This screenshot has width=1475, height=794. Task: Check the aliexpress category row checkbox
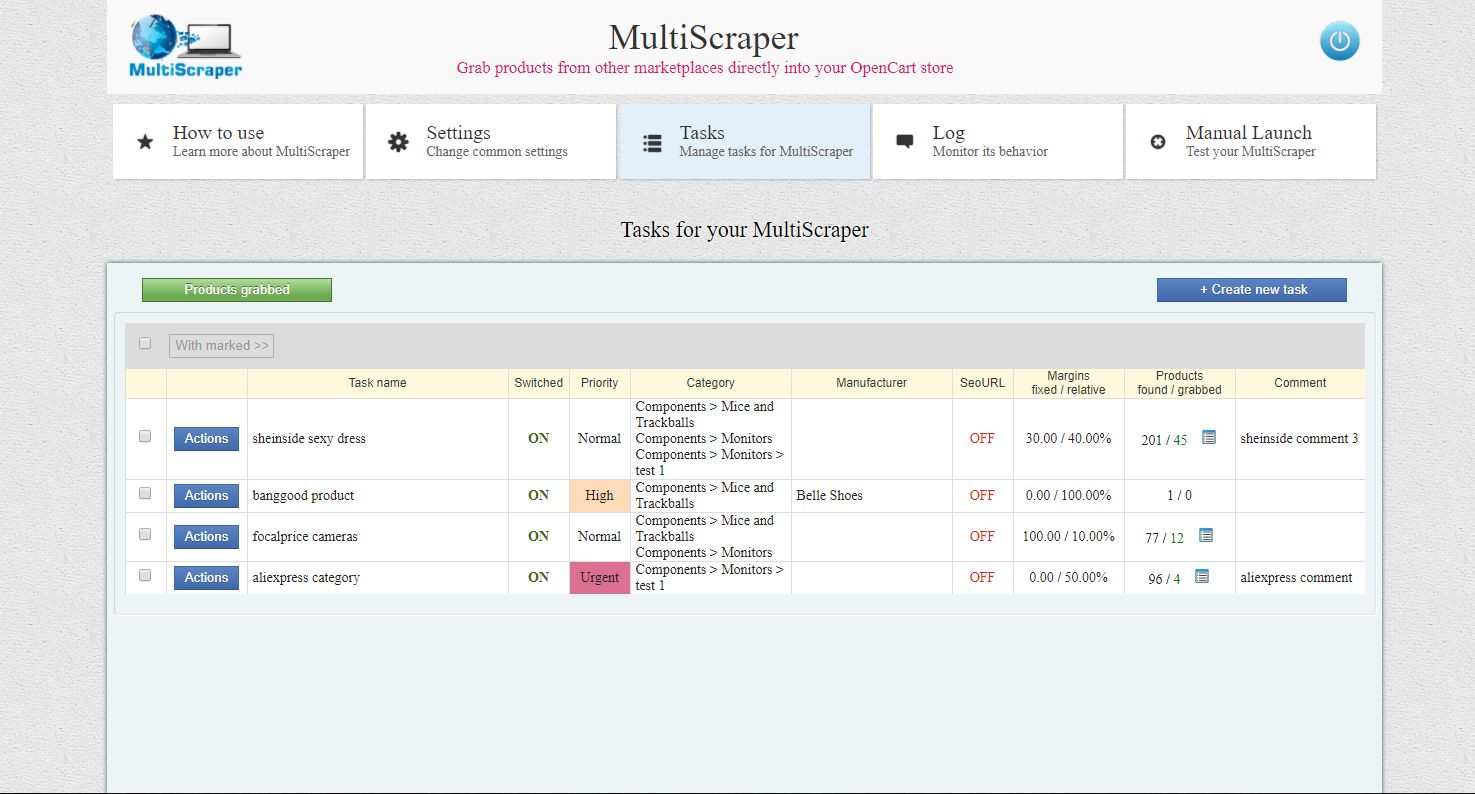(145, 575)
